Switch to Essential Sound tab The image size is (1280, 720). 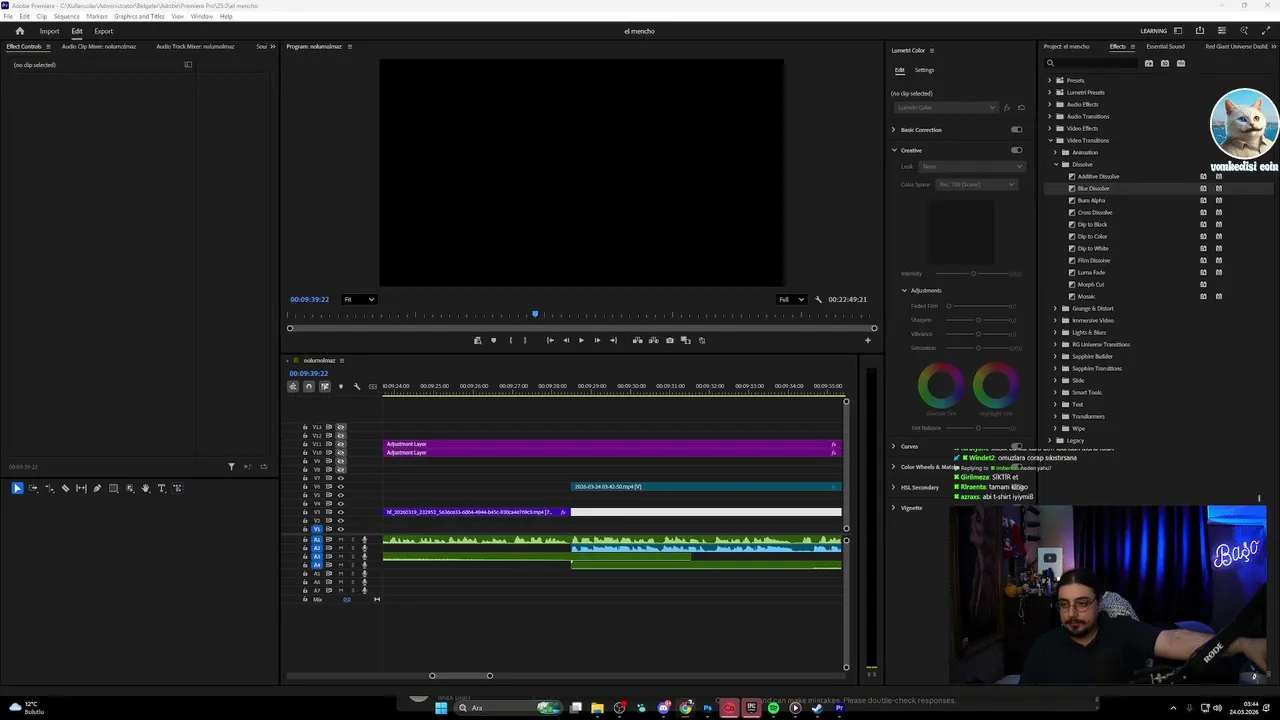(1165, 46)
